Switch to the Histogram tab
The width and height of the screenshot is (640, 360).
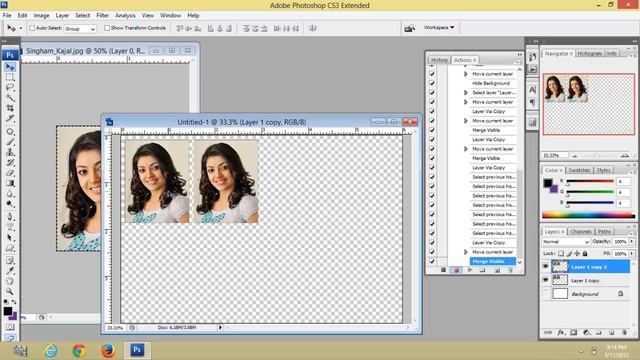pos(590,53)
